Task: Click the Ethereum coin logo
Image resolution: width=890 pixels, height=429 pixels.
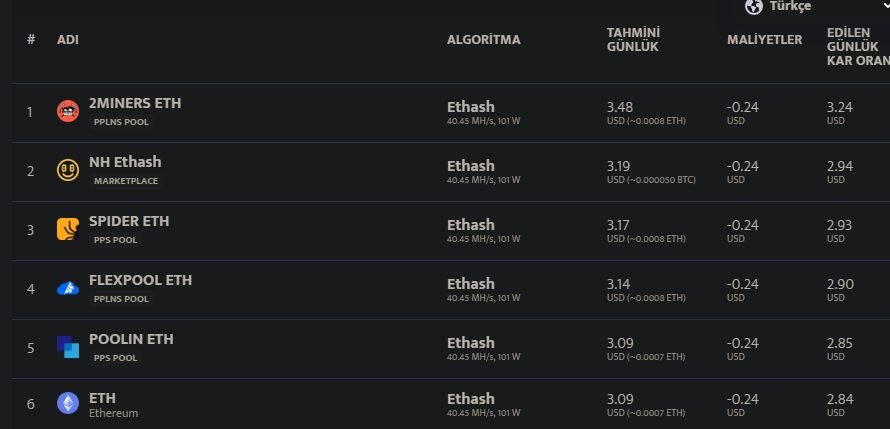Action: (x=68, y=404)
